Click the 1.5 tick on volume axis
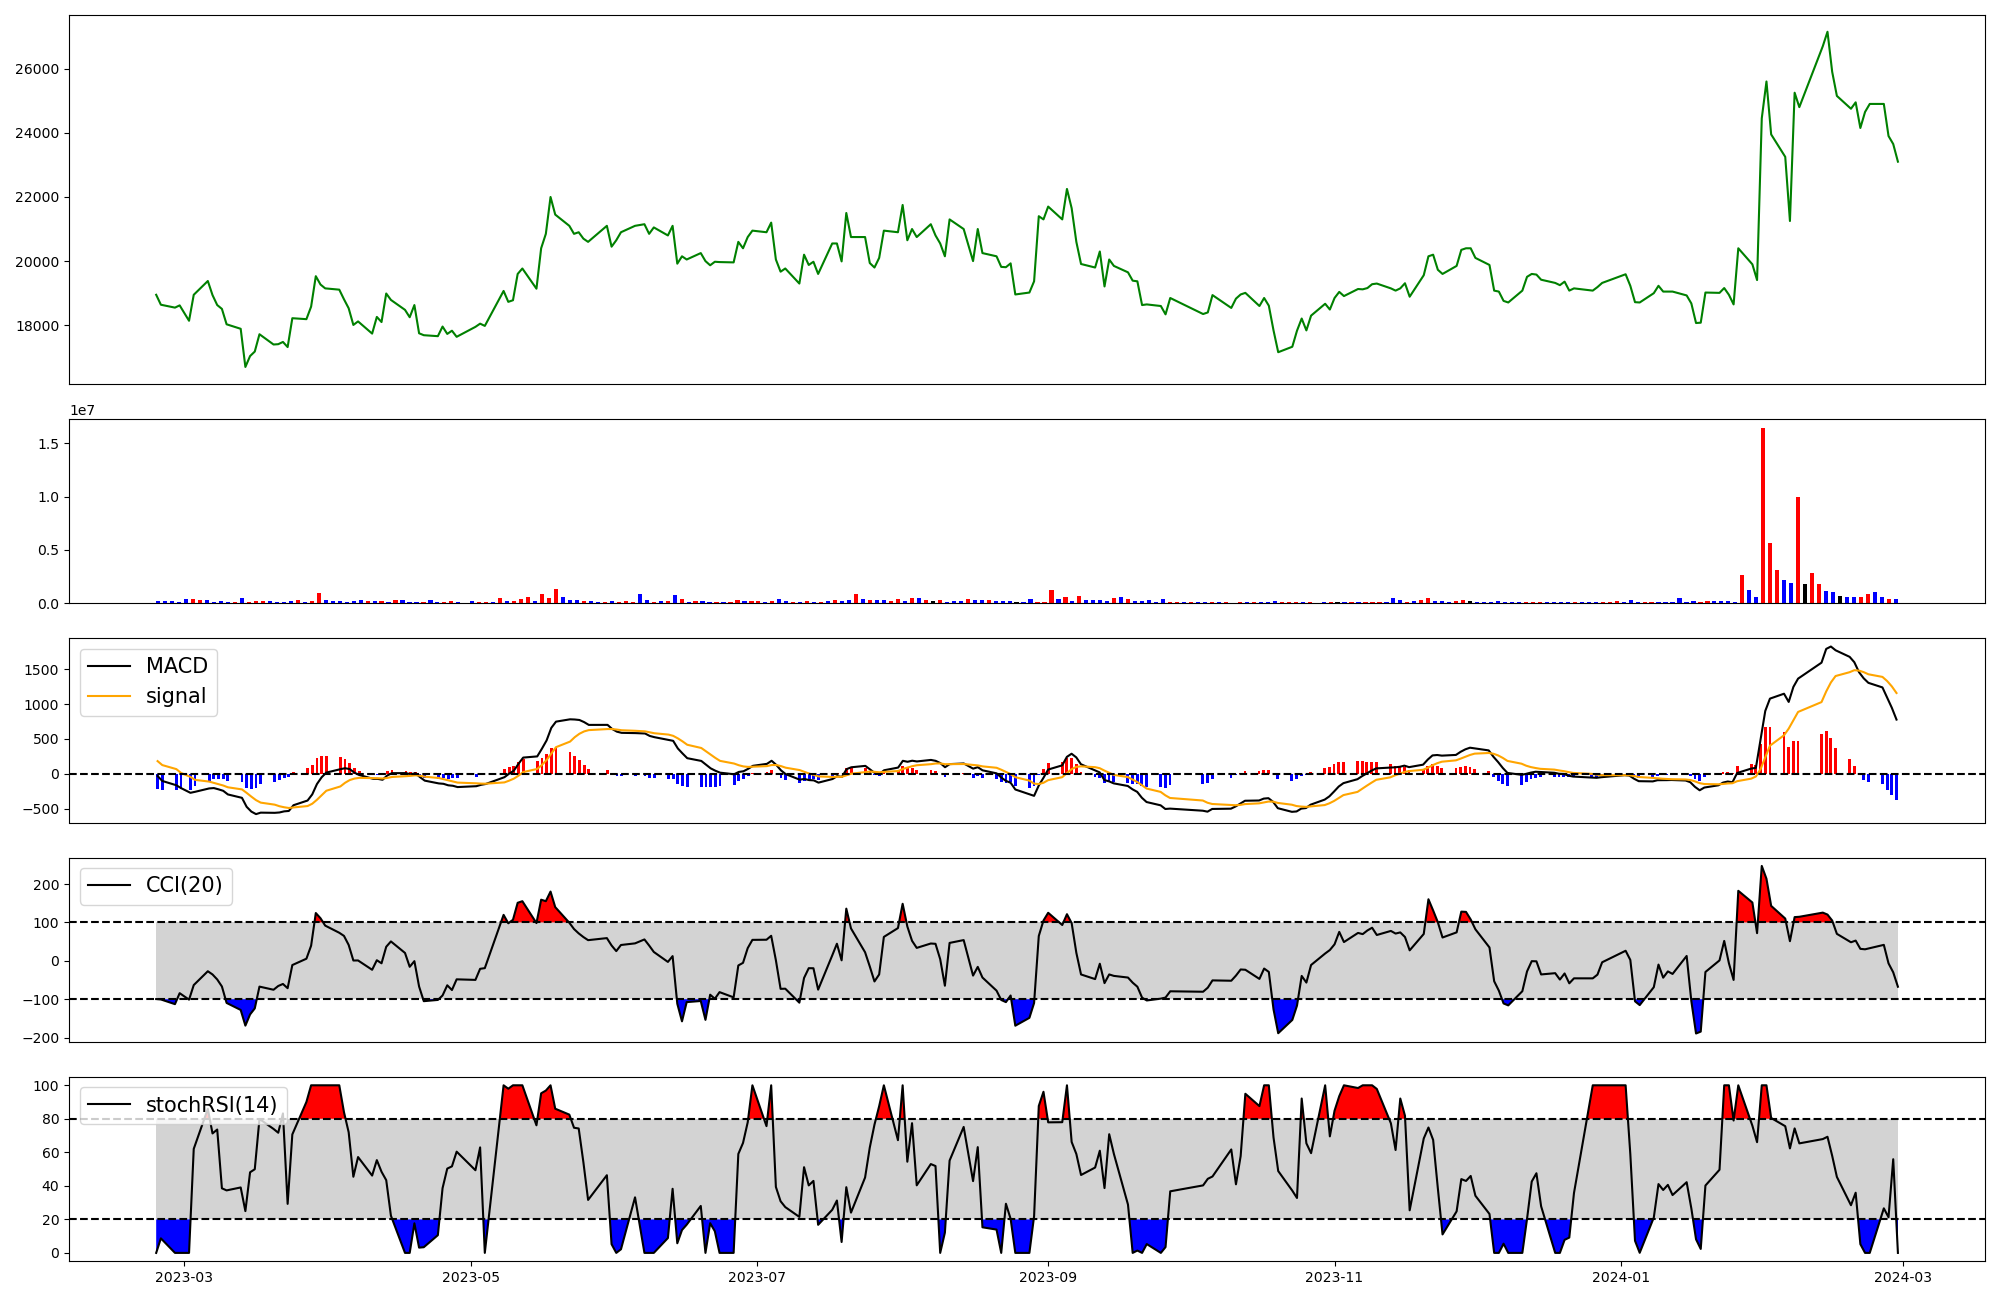Image resolution: width=2000 pixels, height=1300 pixels. 49,444
